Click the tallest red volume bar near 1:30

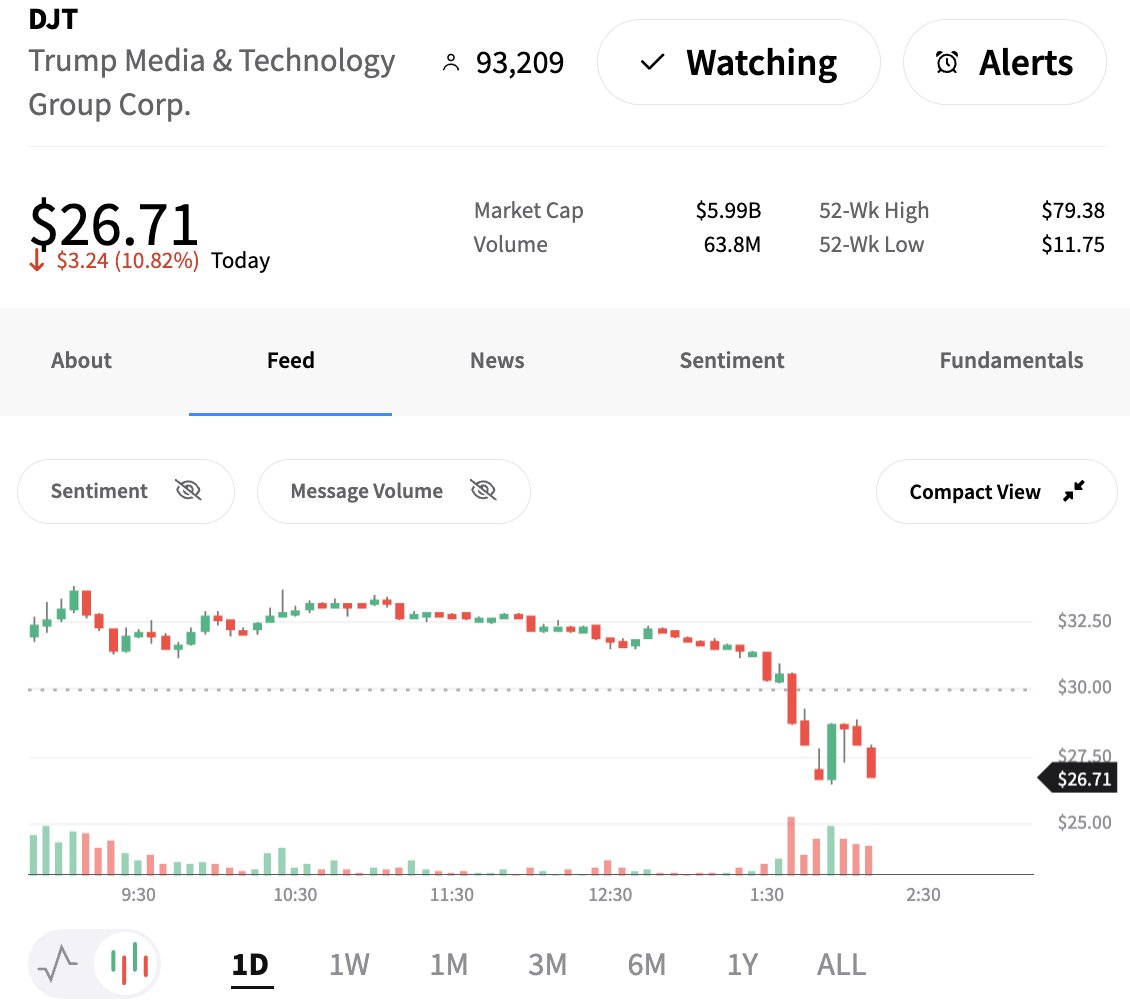791,845
